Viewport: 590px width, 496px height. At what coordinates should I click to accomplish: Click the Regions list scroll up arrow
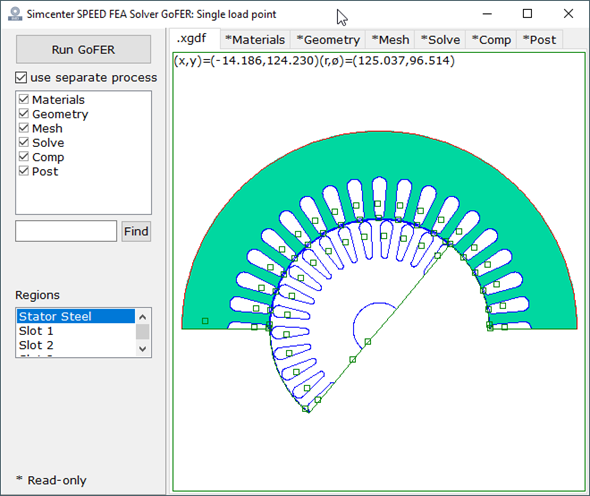pyautogui.click(x=143, y=317)
